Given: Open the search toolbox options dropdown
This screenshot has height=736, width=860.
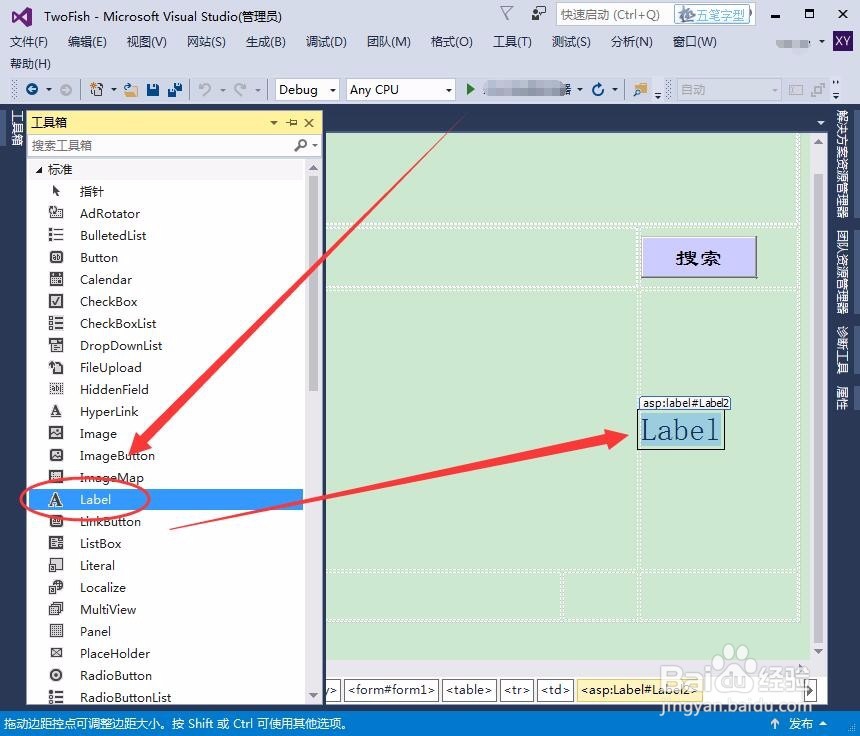Looking at the screenshot, I should point(315,145).
